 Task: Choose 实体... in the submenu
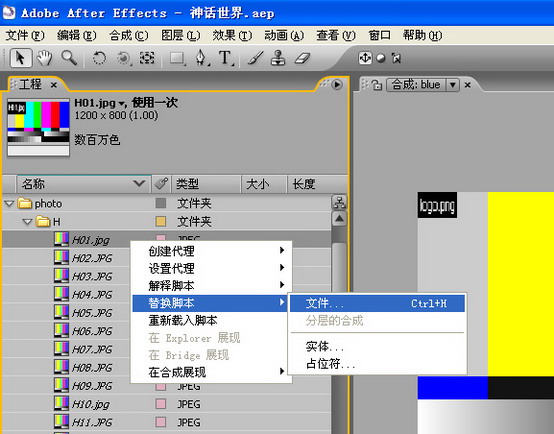pyautogui.click(x=377, y=346)
